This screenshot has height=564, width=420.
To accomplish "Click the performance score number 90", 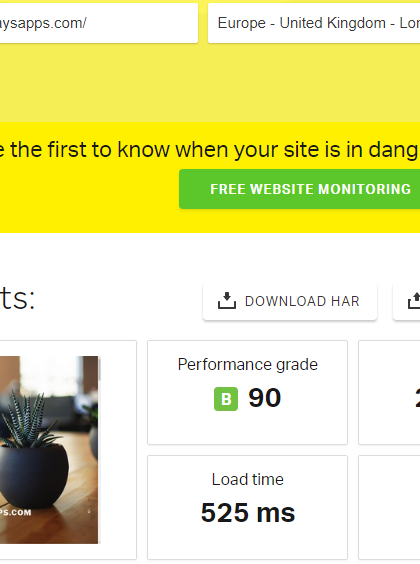I will pyautogui.click(x=265, y=398).
